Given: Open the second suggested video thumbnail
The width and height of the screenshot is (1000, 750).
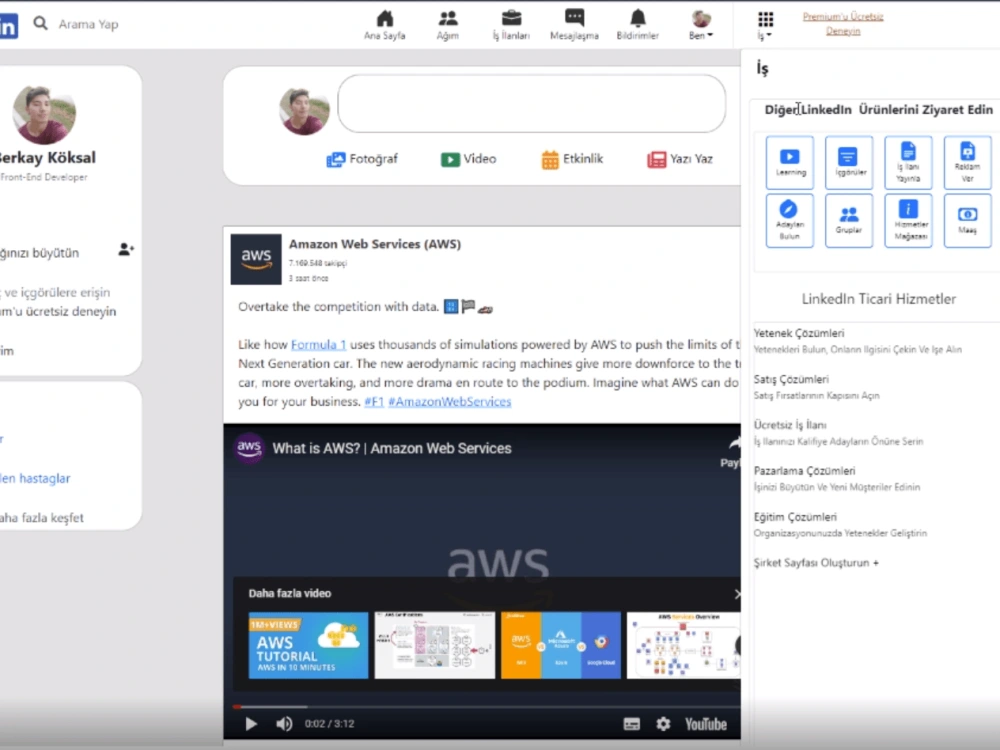Looking at the screenshot, I should [434, 645].
